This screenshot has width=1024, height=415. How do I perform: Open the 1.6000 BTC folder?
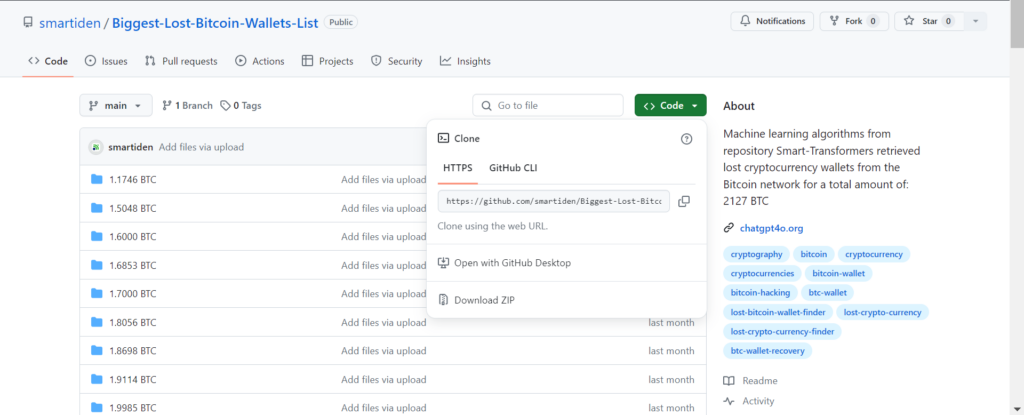click(x=133, y=237)
